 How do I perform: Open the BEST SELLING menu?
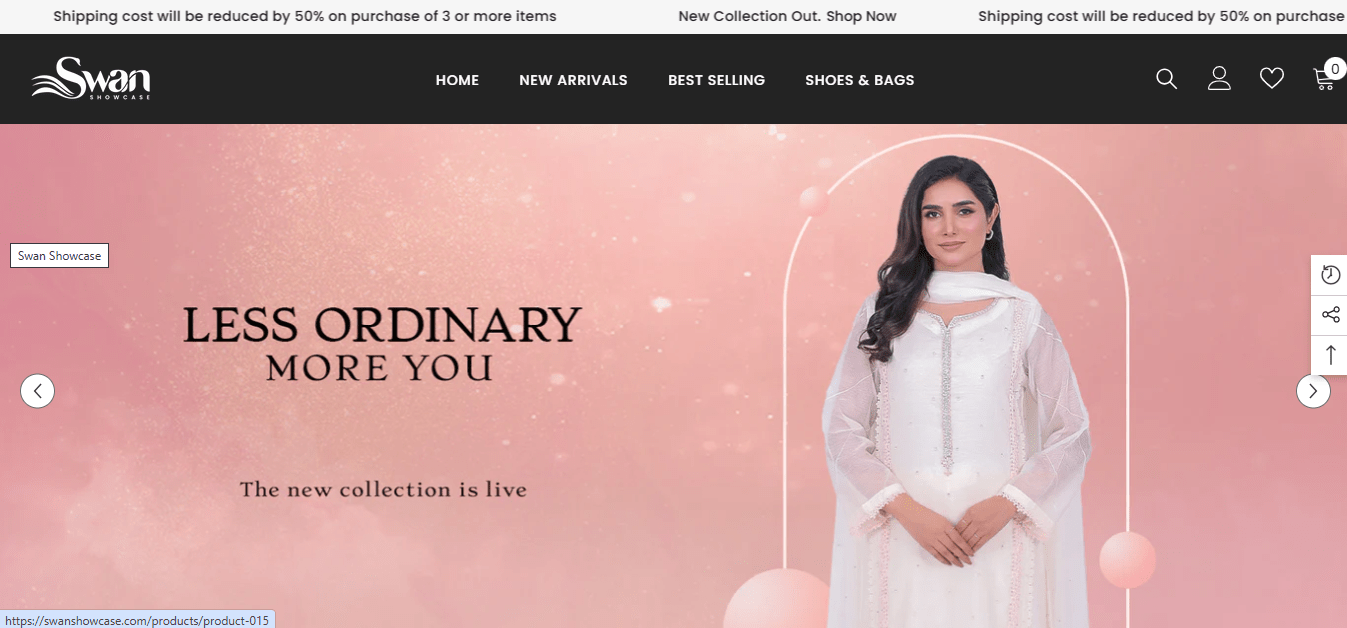click(716, 80)
